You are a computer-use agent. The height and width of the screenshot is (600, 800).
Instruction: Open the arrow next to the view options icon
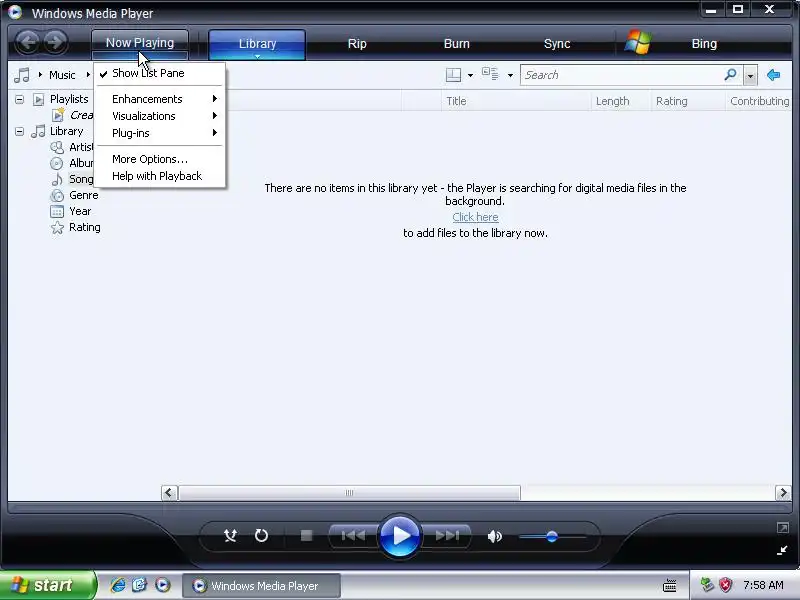pos(510,76)
